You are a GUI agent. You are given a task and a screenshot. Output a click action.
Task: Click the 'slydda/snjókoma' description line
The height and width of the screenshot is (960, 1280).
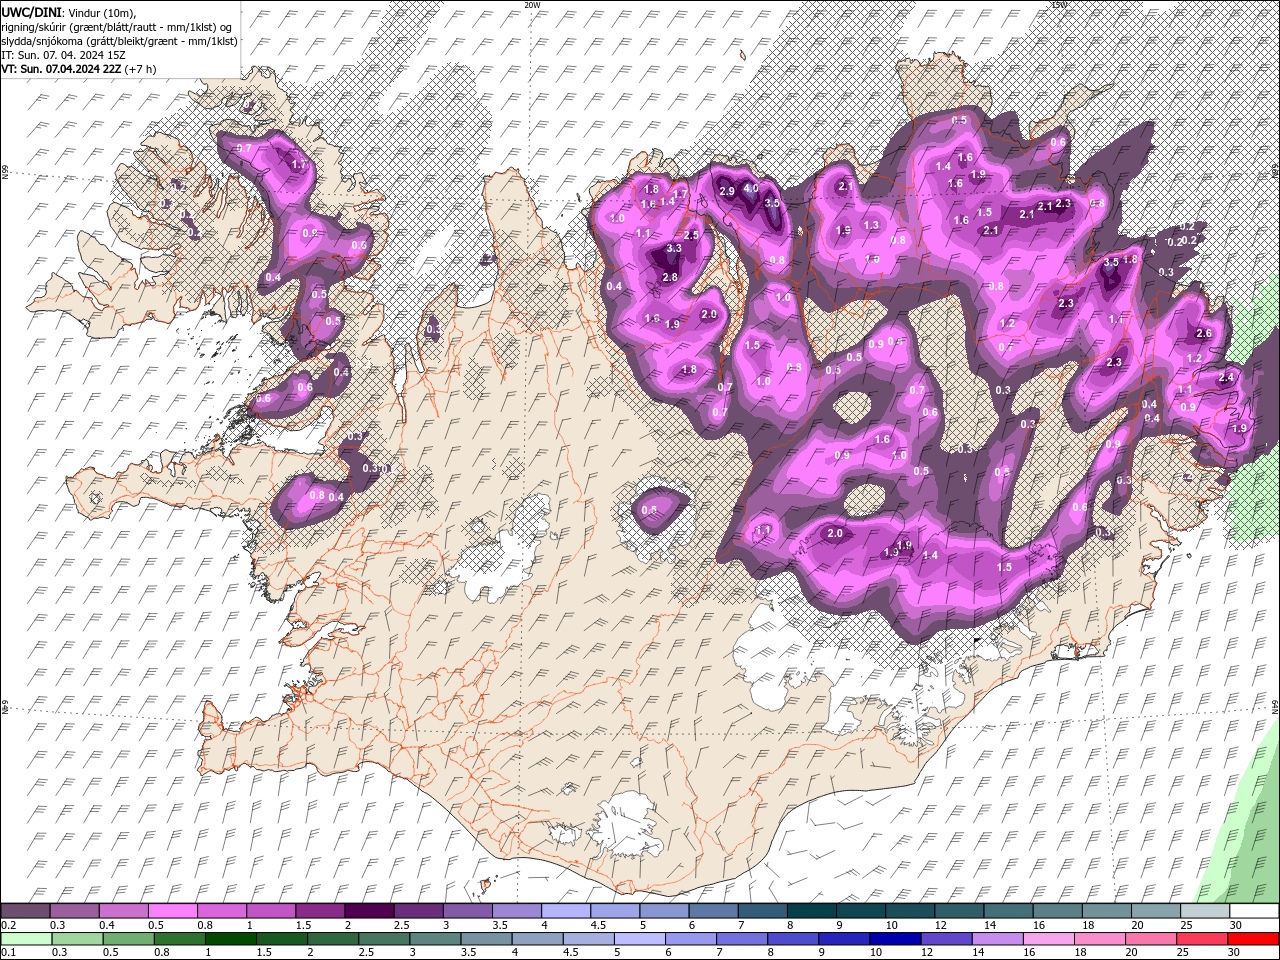click(119, 40)
